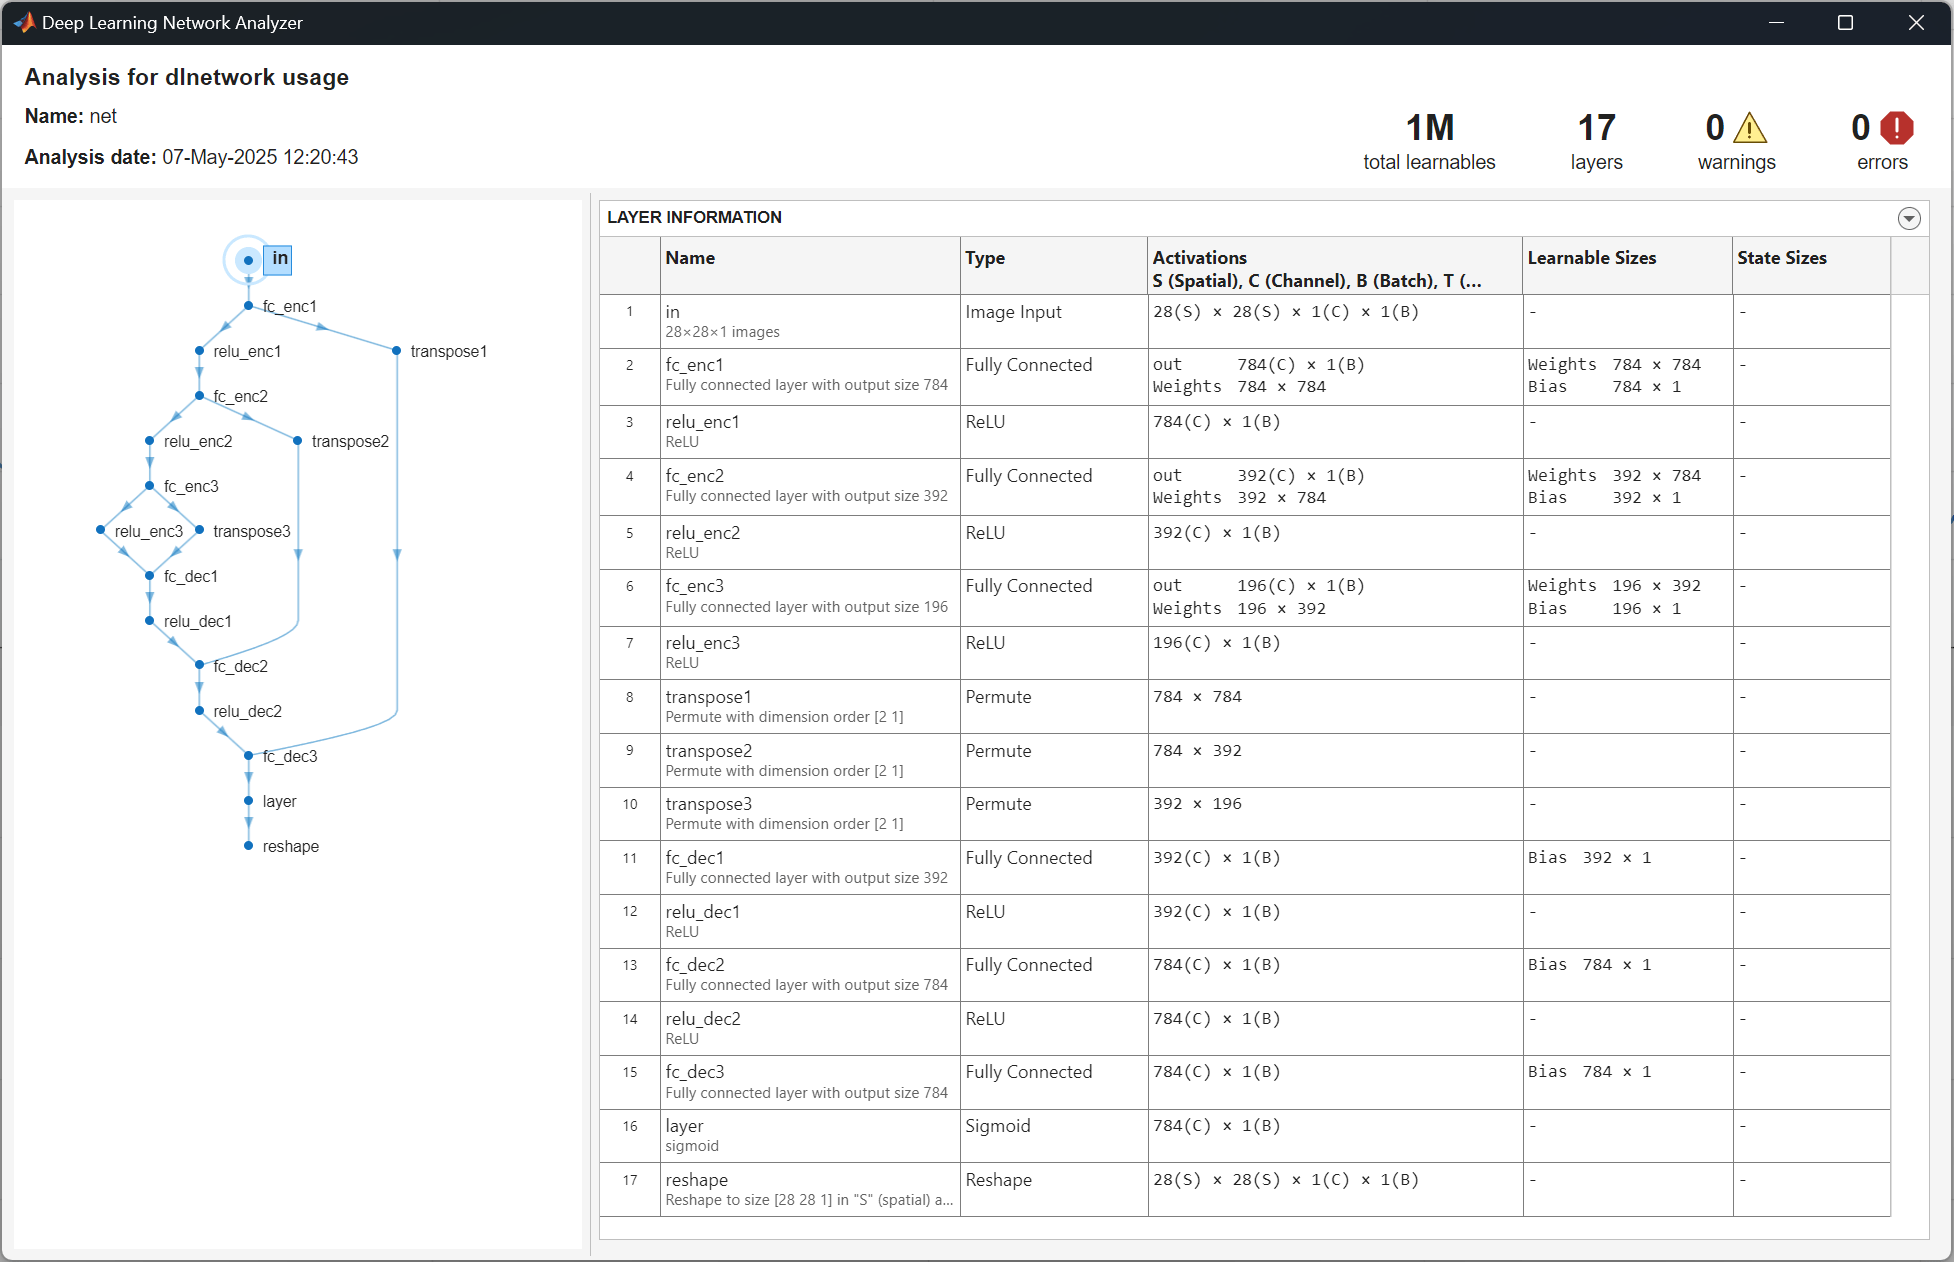
Task: Click the '17 layers' summary statistic
Action: coord(1596,140)
